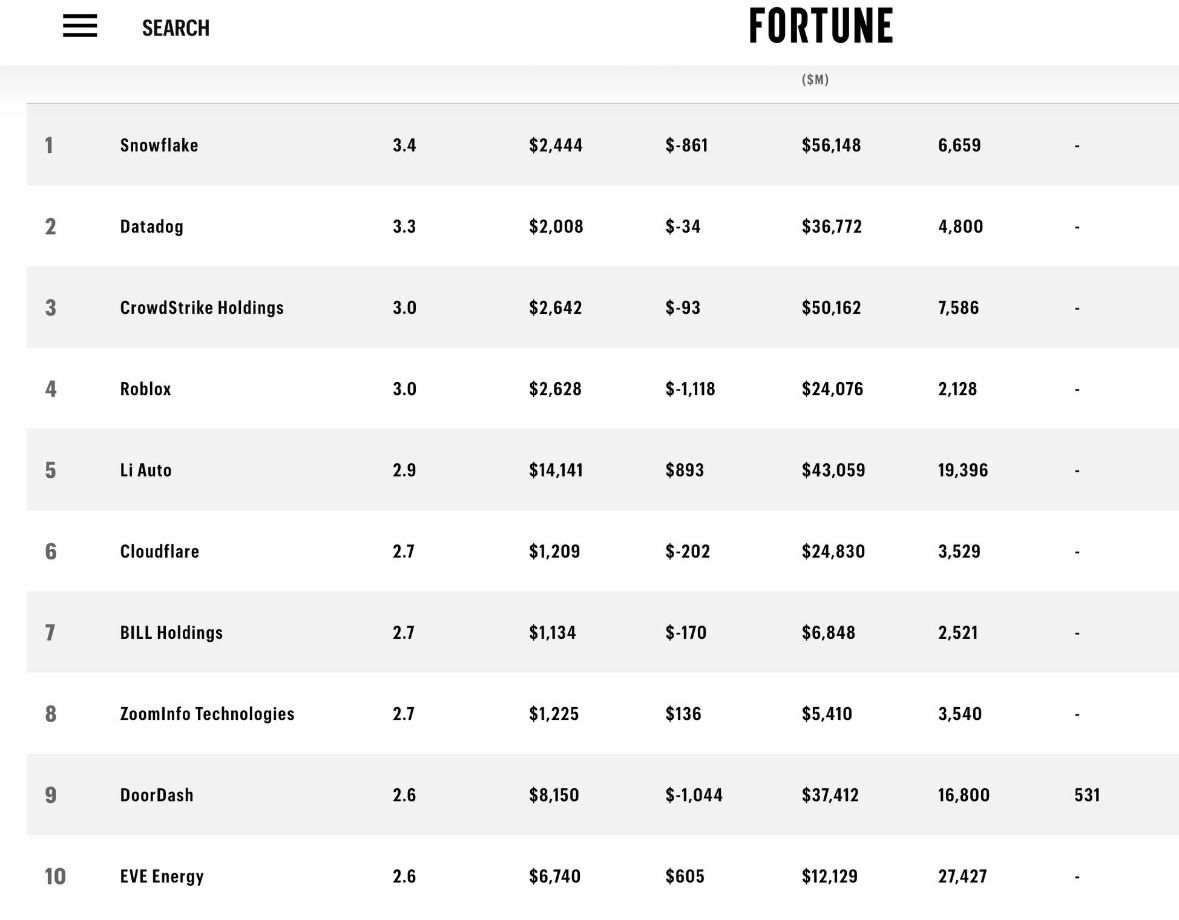This screenshot has width=1179, height=920.
Task: Open the Li Auto company entry
Action: 146,470
